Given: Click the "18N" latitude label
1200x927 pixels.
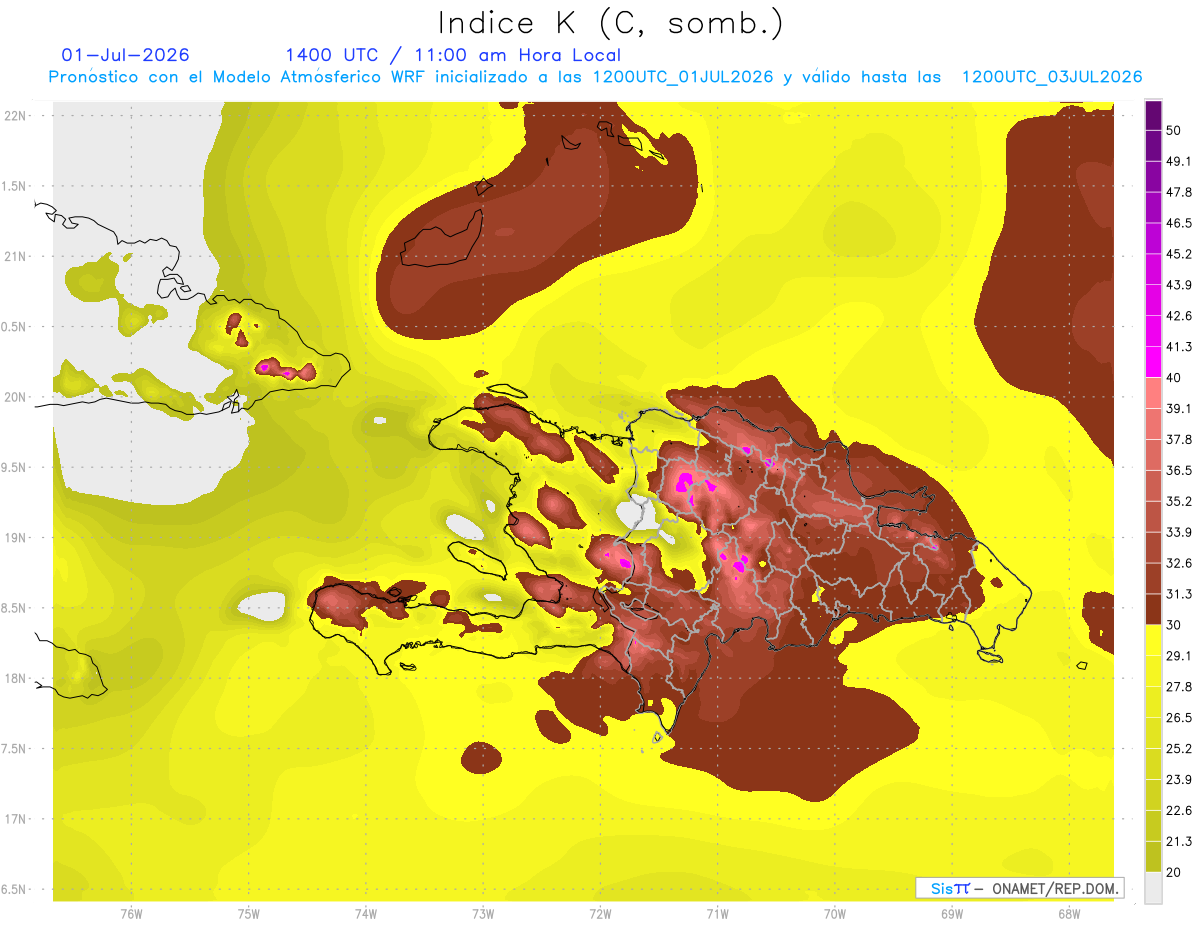Looking at the screenshot, I should 15,678.
